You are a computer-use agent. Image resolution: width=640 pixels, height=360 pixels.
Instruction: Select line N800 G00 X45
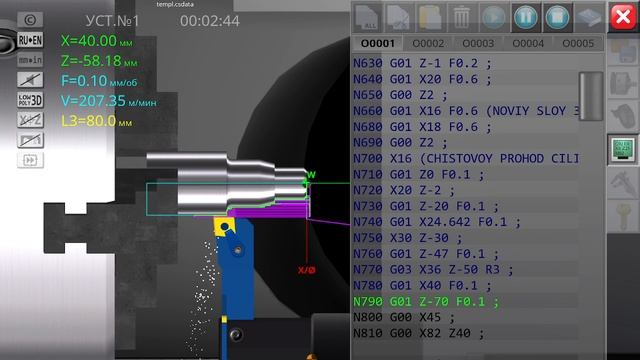point(465,317)
